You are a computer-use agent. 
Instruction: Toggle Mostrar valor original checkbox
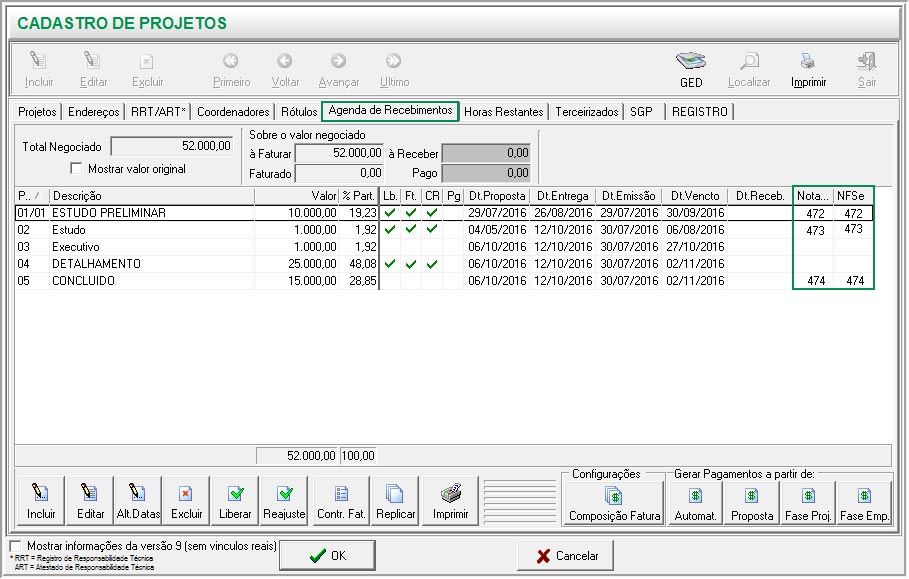coord(76,169)
